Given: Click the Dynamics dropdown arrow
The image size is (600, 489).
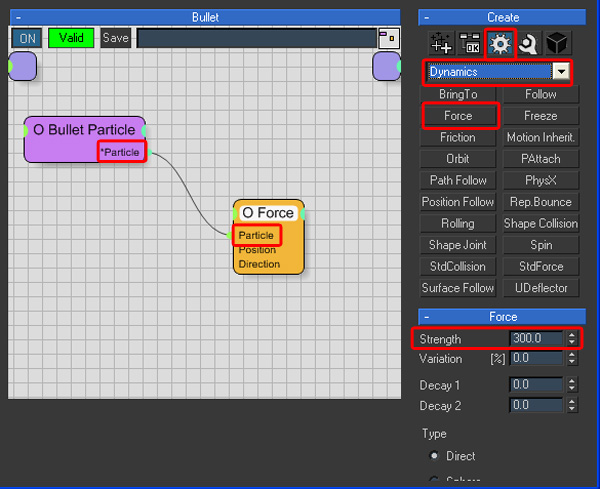Looking at the screenshot, I should [x=561, y=72].
